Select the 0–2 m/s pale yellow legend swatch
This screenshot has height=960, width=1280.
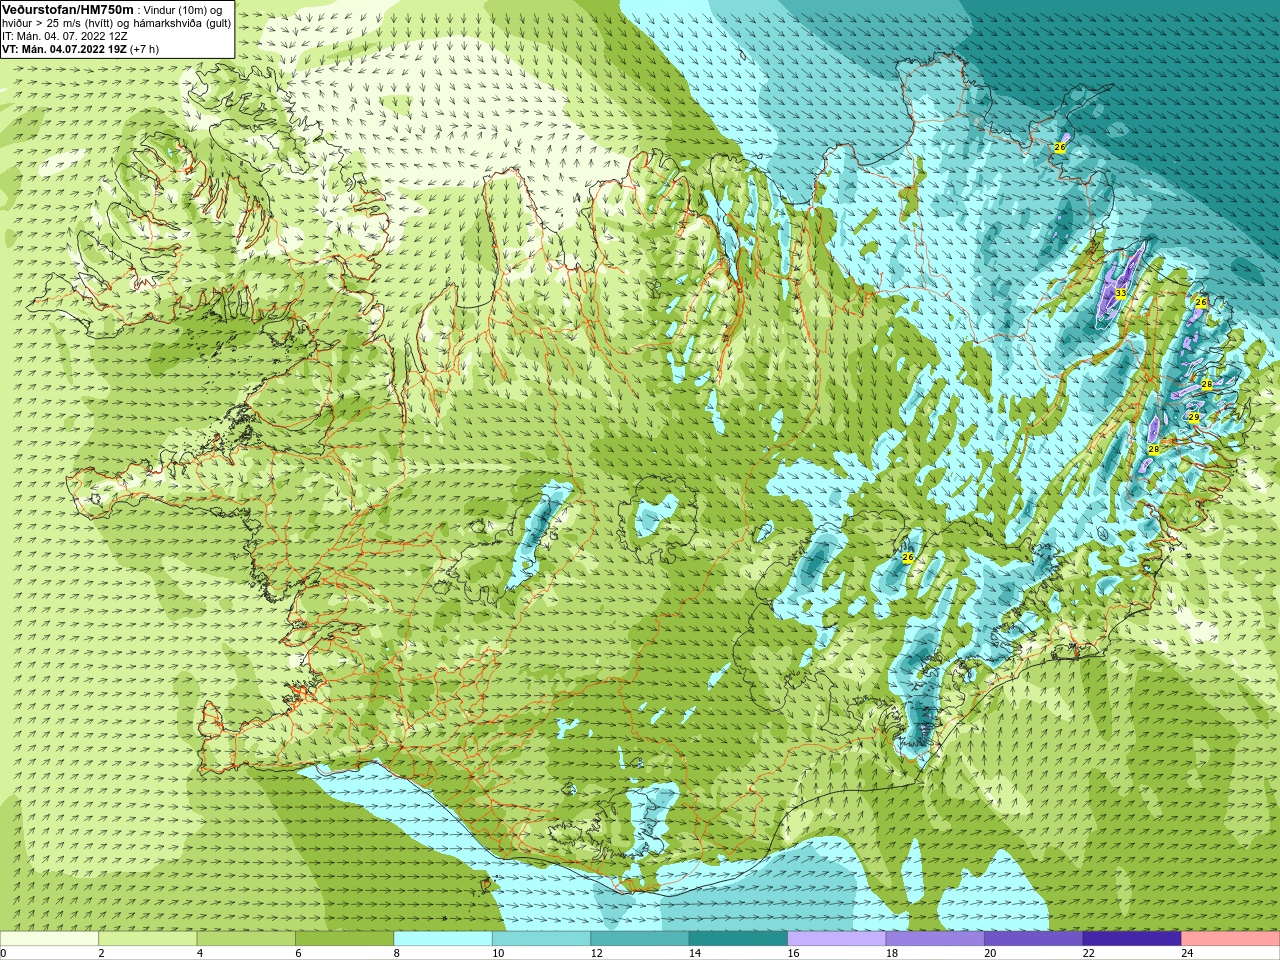coord(49,939)
